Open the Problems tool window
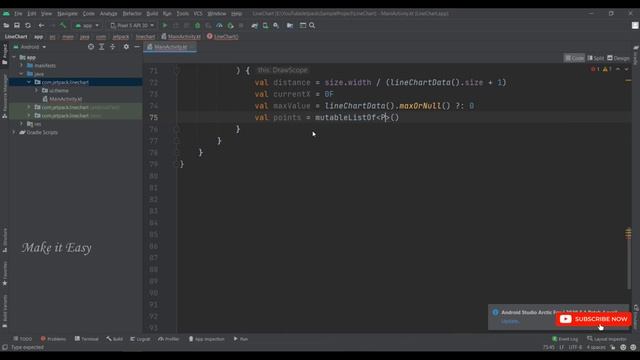The width and height of the screenshot is (640, 360). 53,339
